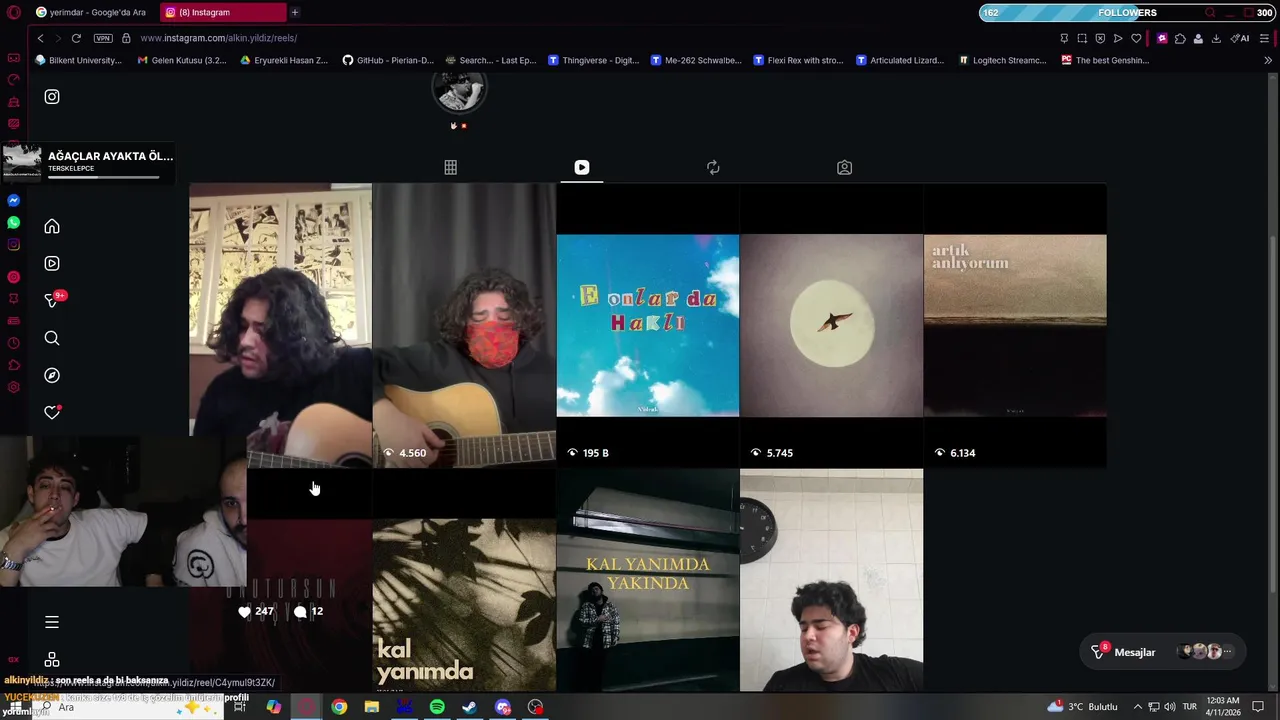The image size is (1280, 720).
Task: Go back to previous page
Action: point(40,38)
